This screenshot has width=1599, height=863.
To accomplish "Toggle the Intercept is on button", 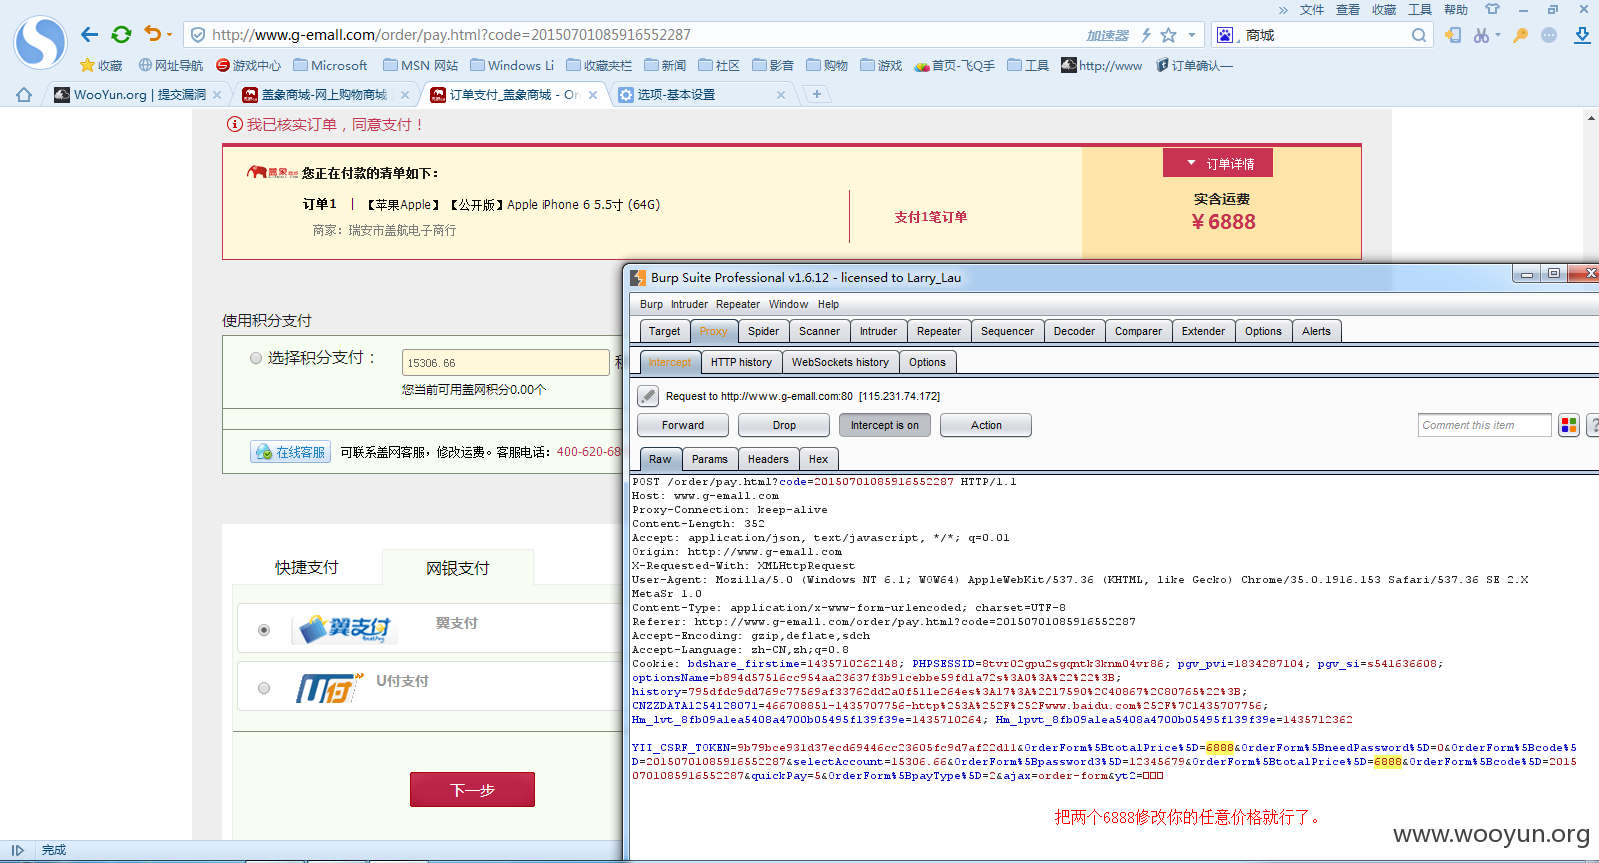I will click(x=885, y=425).
